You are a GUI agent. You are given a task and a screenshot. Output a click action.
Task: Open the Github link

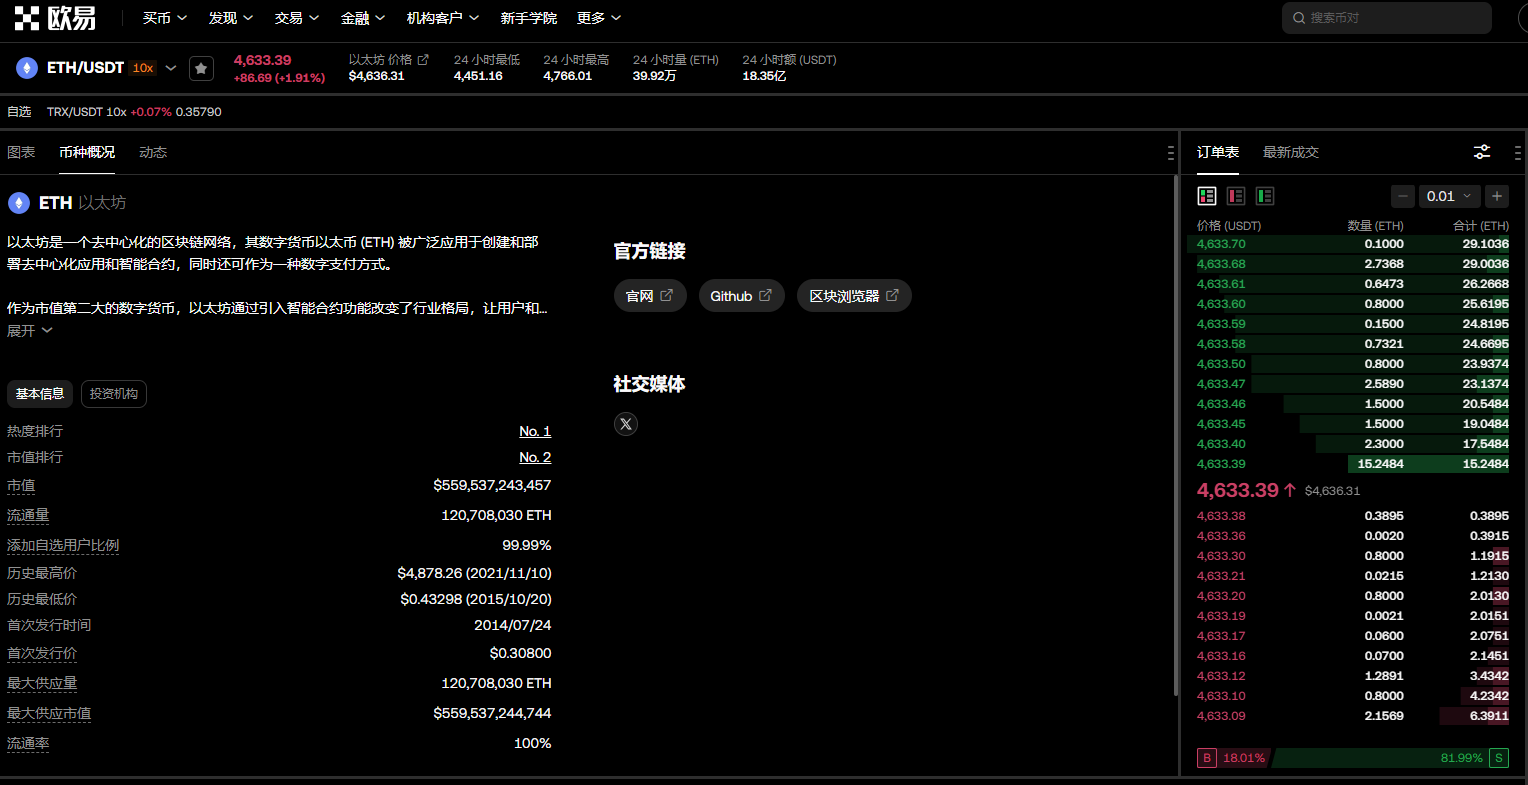click(741, 296)
